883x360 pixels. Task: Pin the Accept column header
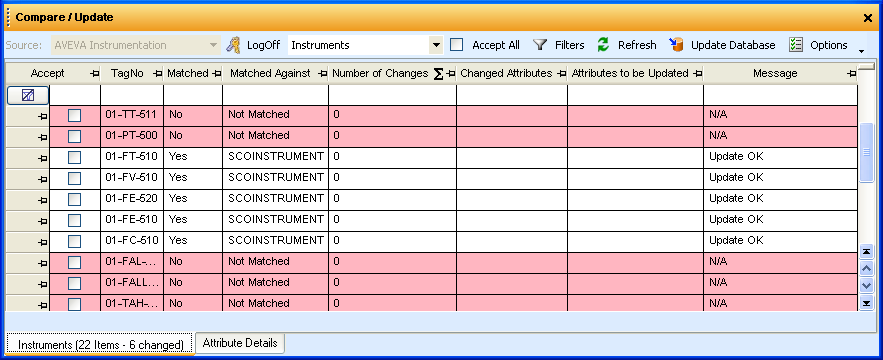click(95, 74)
